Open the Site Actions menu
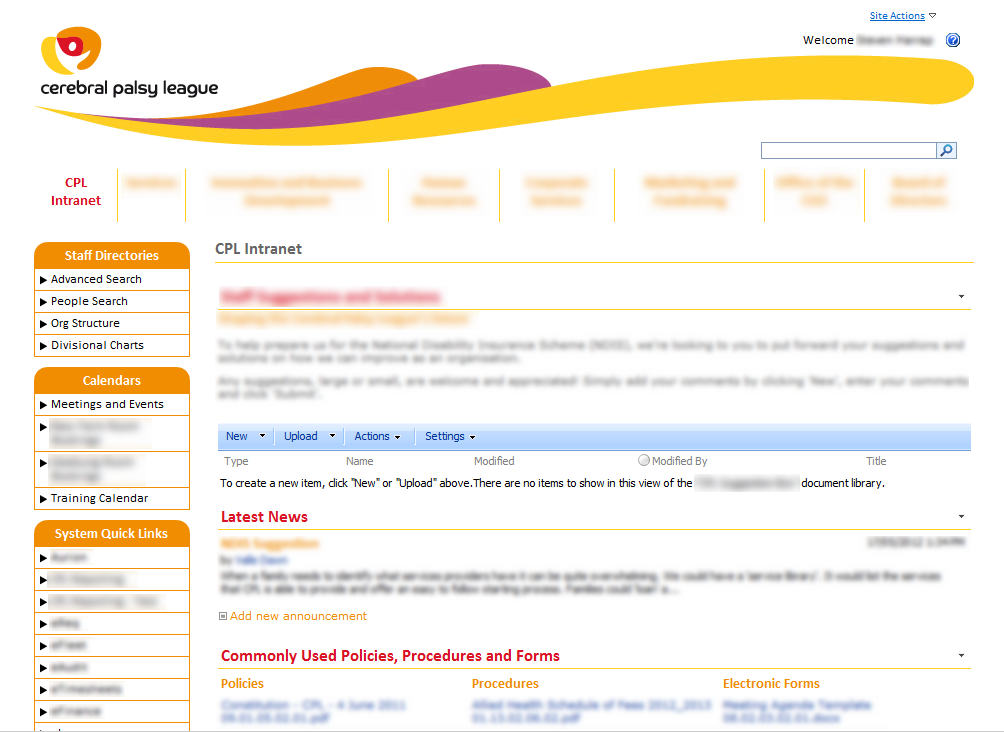 pos(903,15)
